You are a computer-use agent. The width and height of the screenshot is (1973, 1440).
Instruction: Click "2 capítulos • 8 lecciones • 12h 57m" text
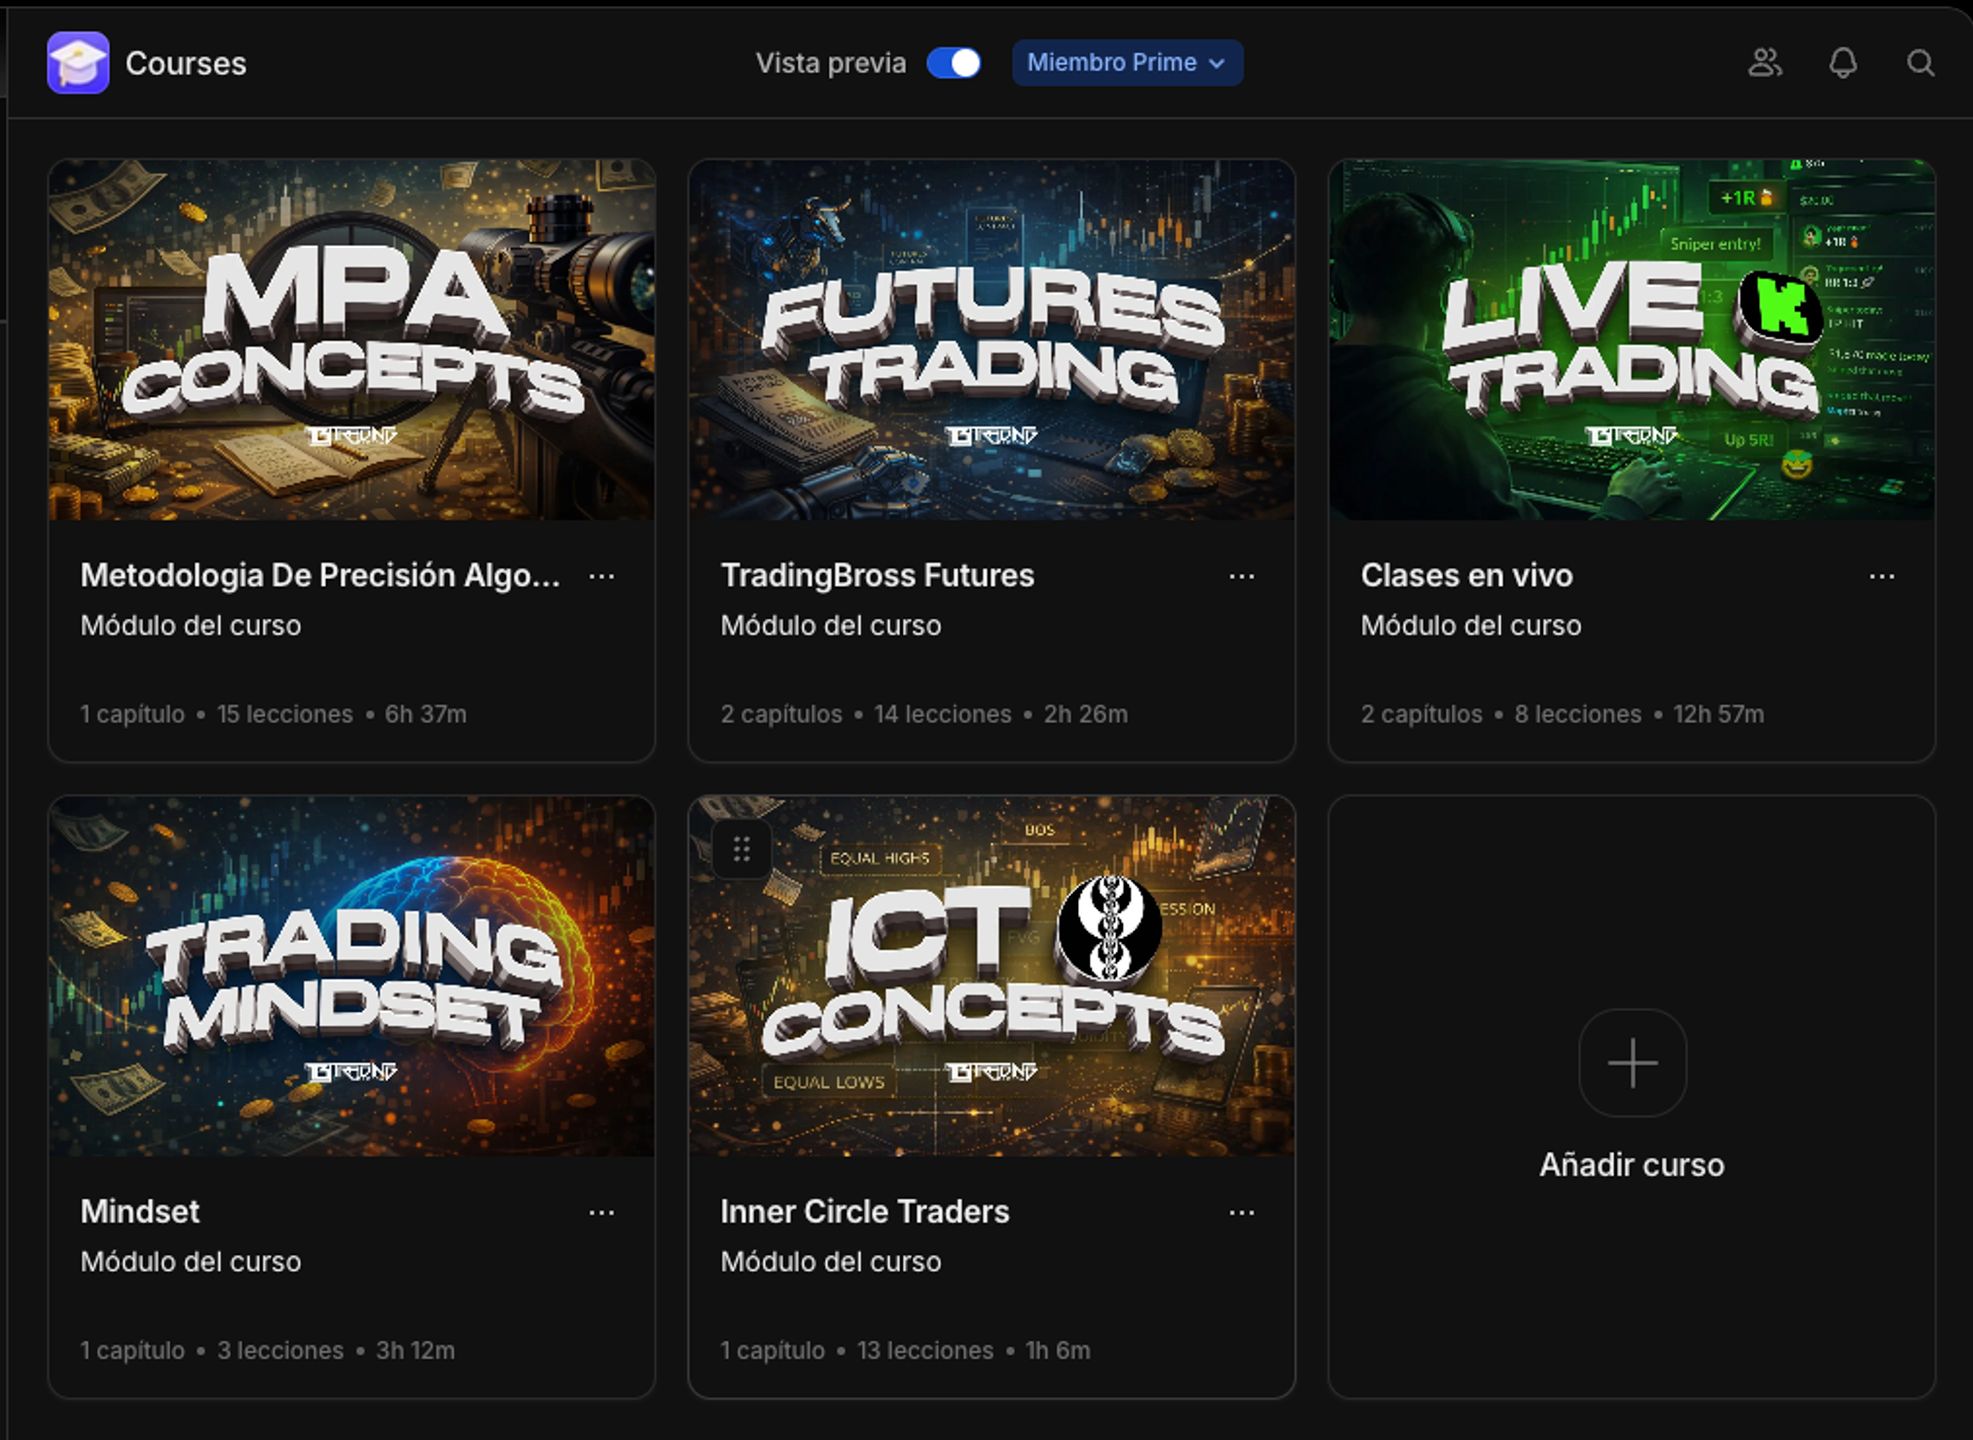pos(1562,714)
